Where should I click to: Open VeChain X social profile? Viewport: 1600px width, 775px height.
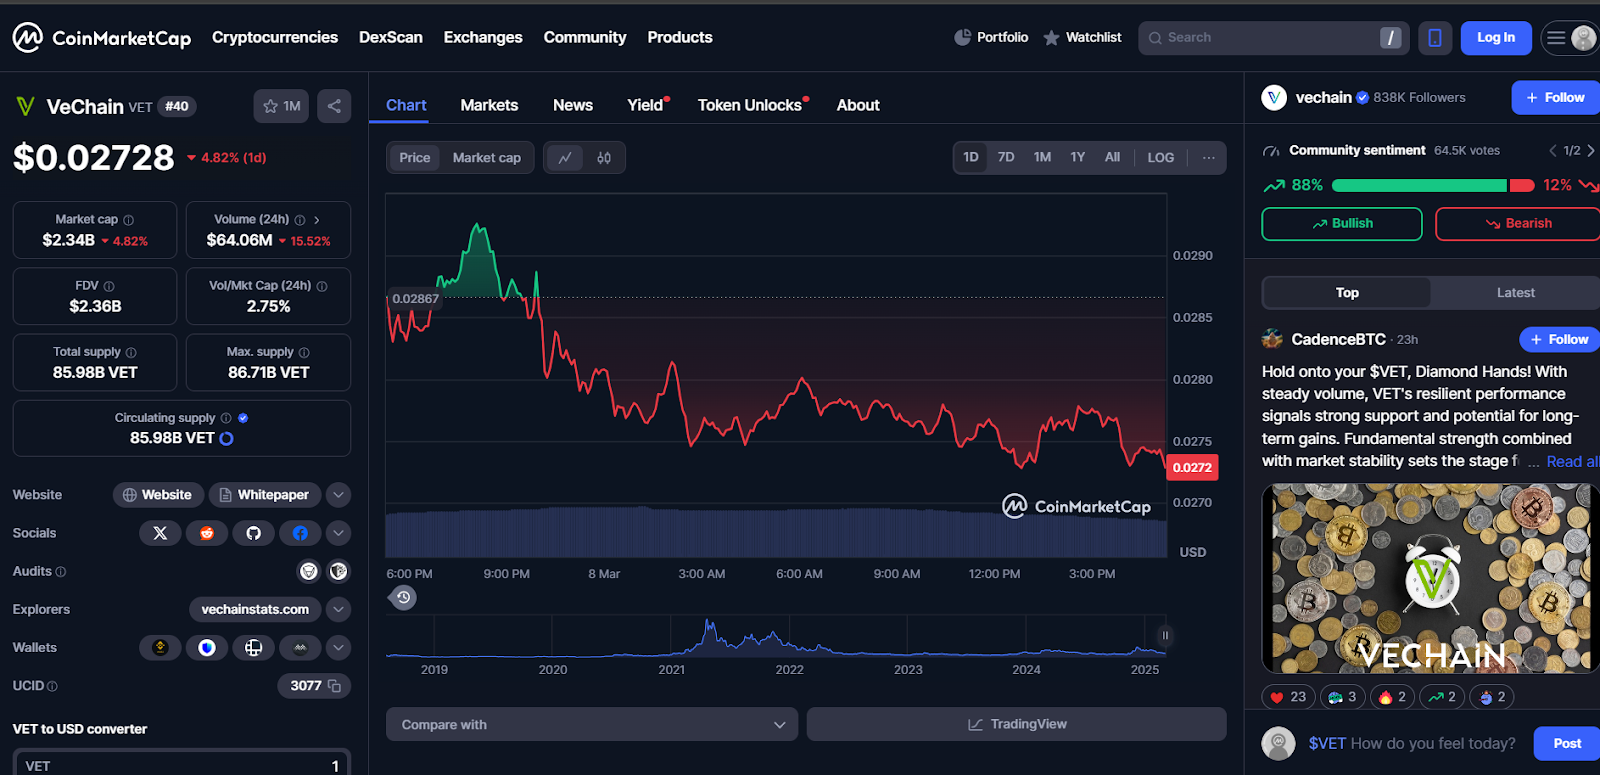(x=160, y=533)
